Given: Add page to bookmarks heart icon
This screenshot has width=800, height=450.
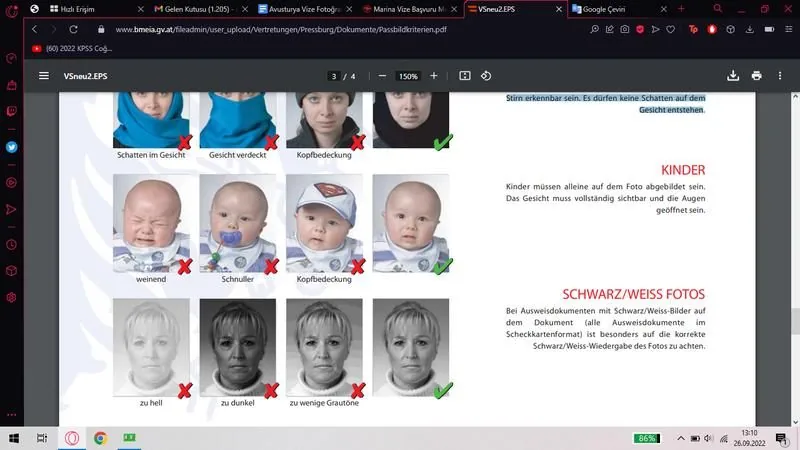Looking at the screenshot, I should tap(670, 30).
